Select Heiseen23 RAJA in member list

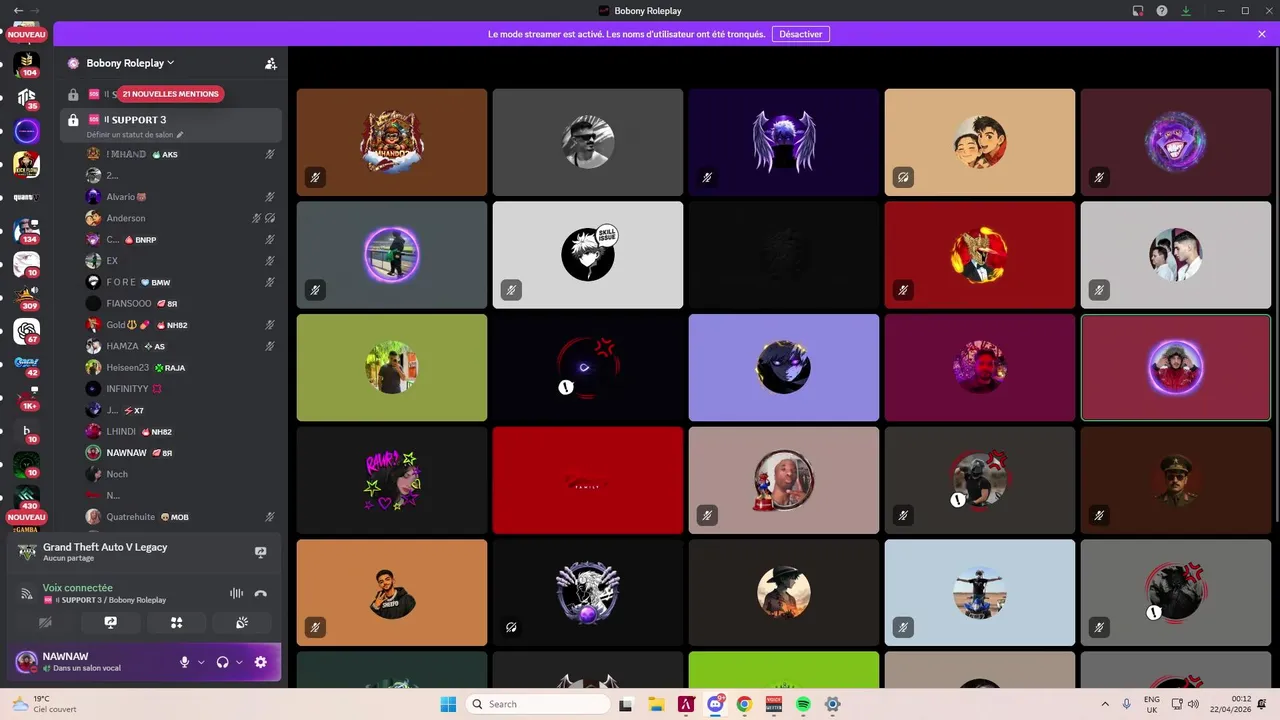[180, 367]
